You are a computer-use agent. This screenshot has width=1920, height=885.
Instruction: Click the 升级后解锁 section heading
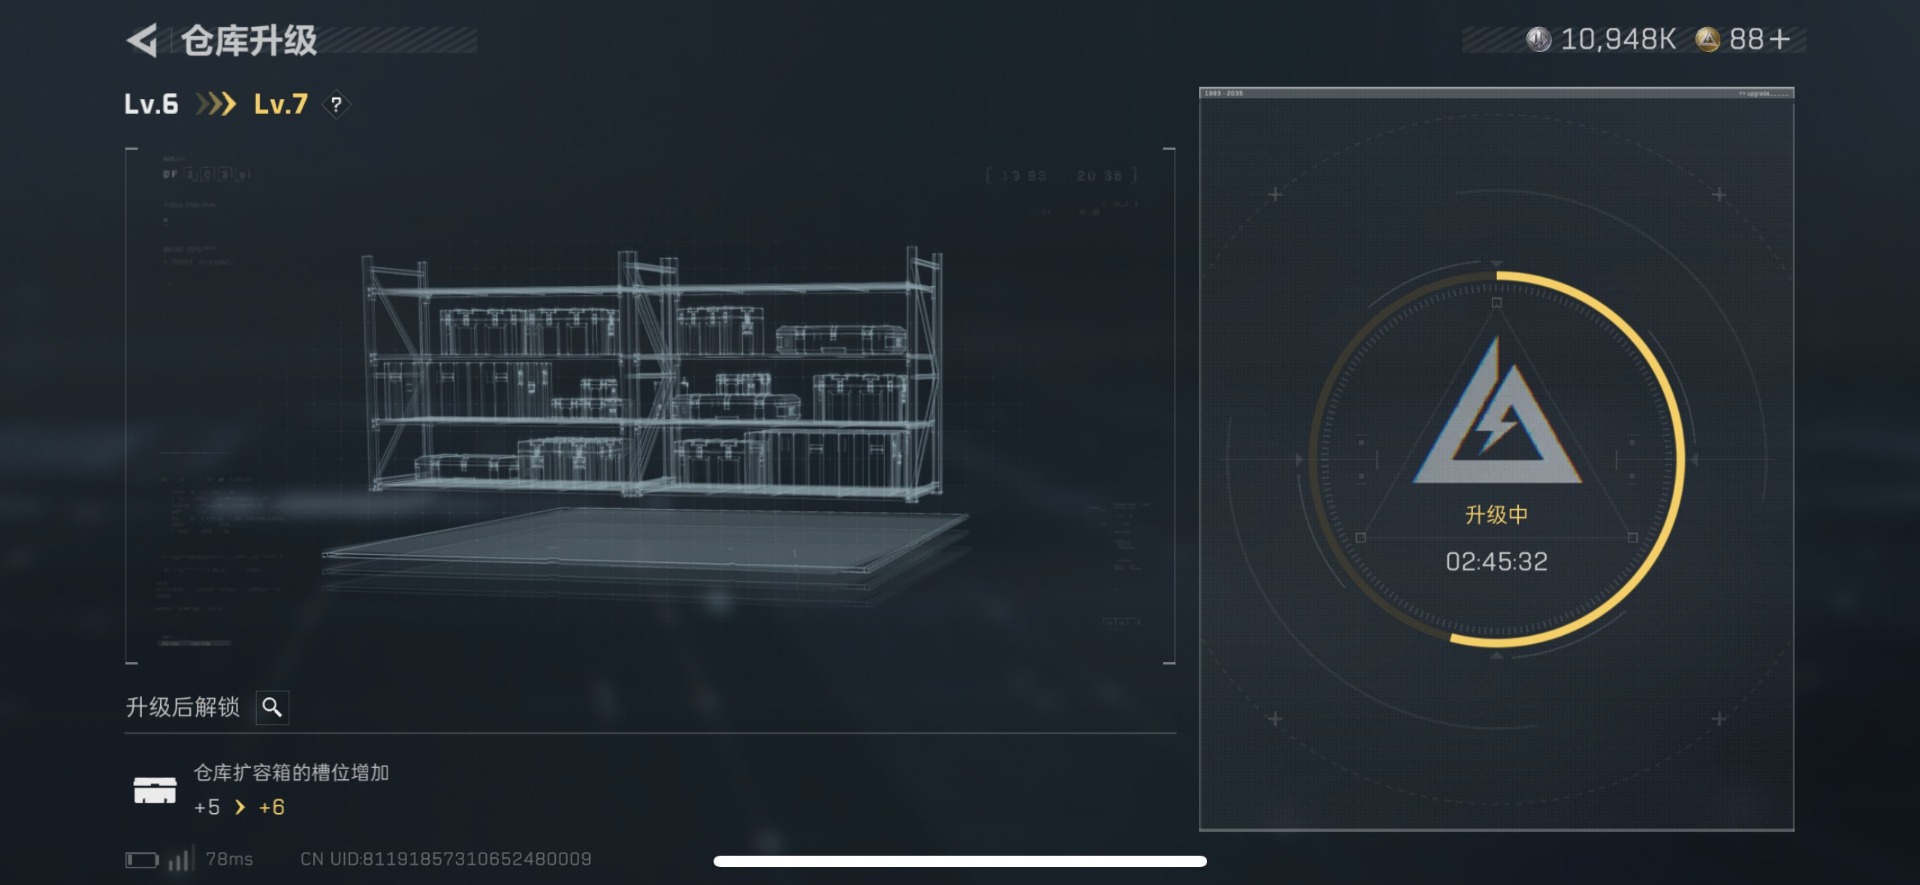[183, 708]
